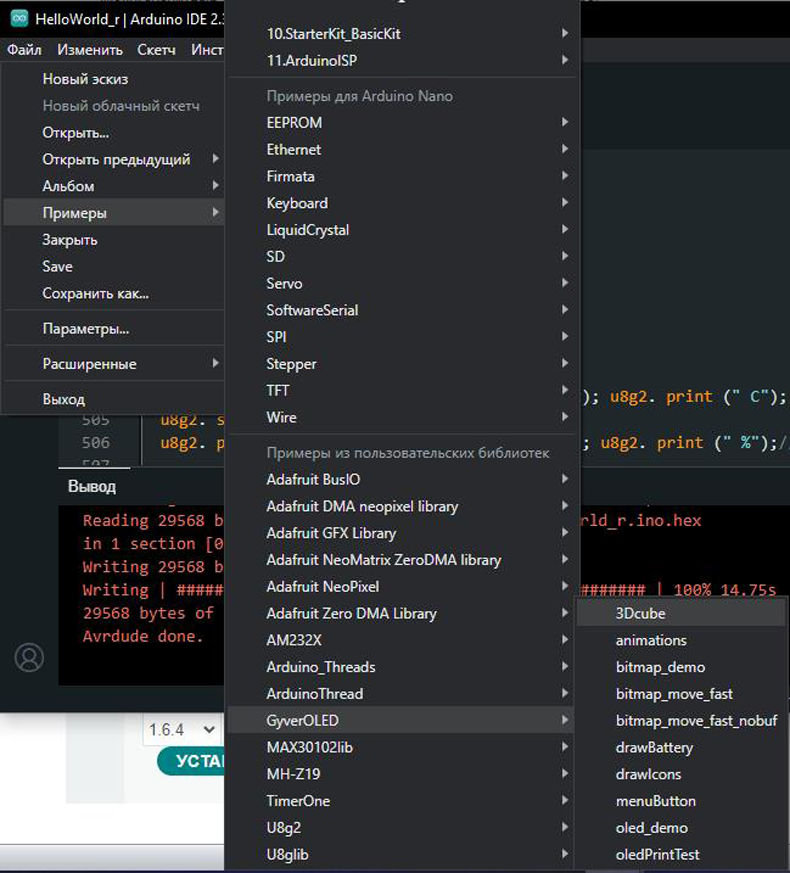
Task: Expand 10.StarterKit_BasicKit examples
Action: (402, 33)
